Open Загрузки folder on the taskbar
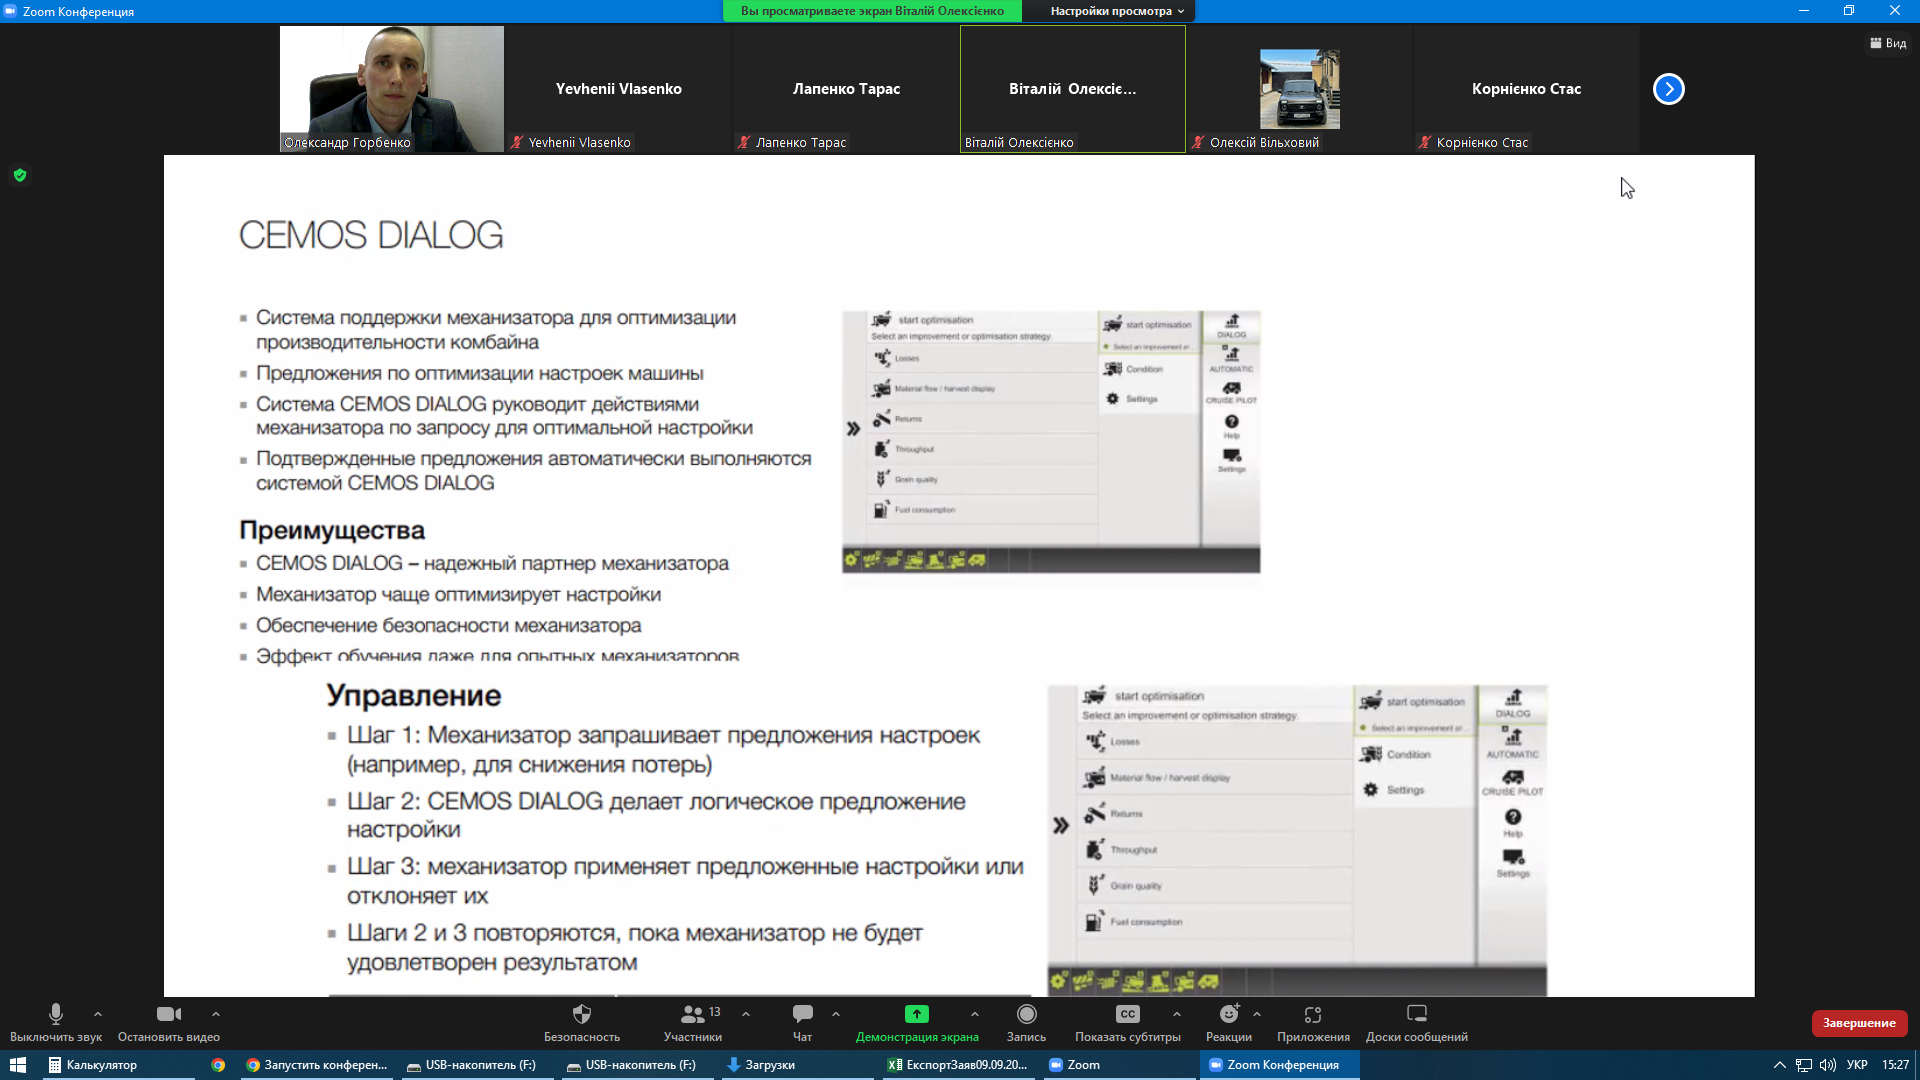The height and width of the screenshot is (1080, 1920). coord(797,1065)
